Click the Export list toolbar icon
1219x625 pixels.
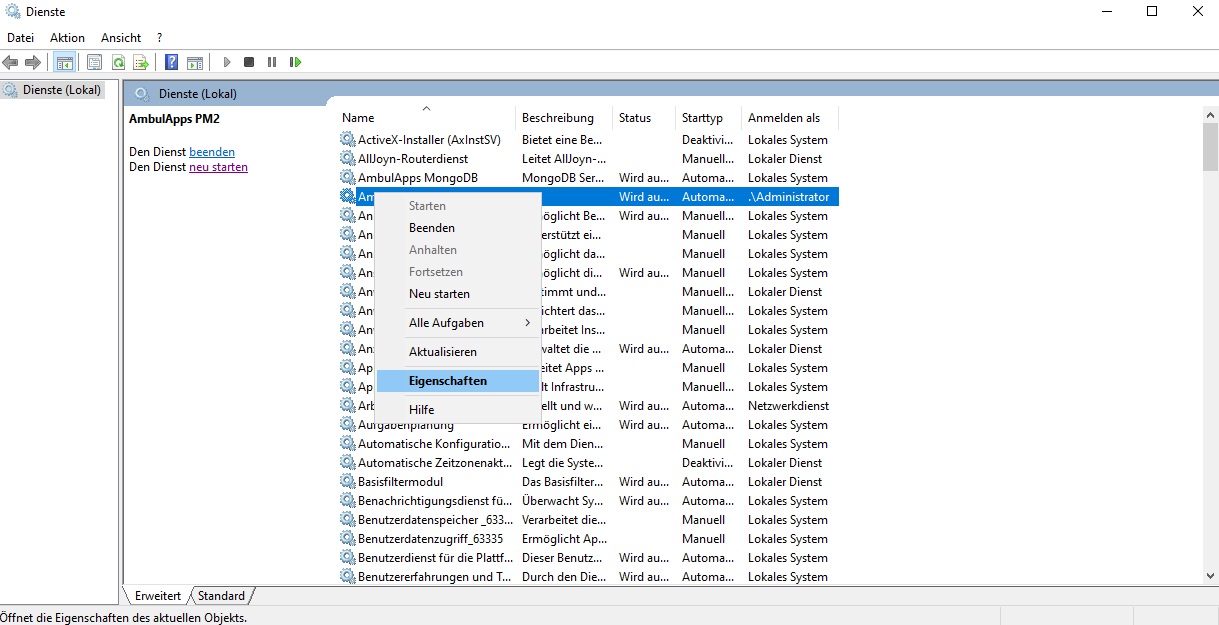[142, 62]
